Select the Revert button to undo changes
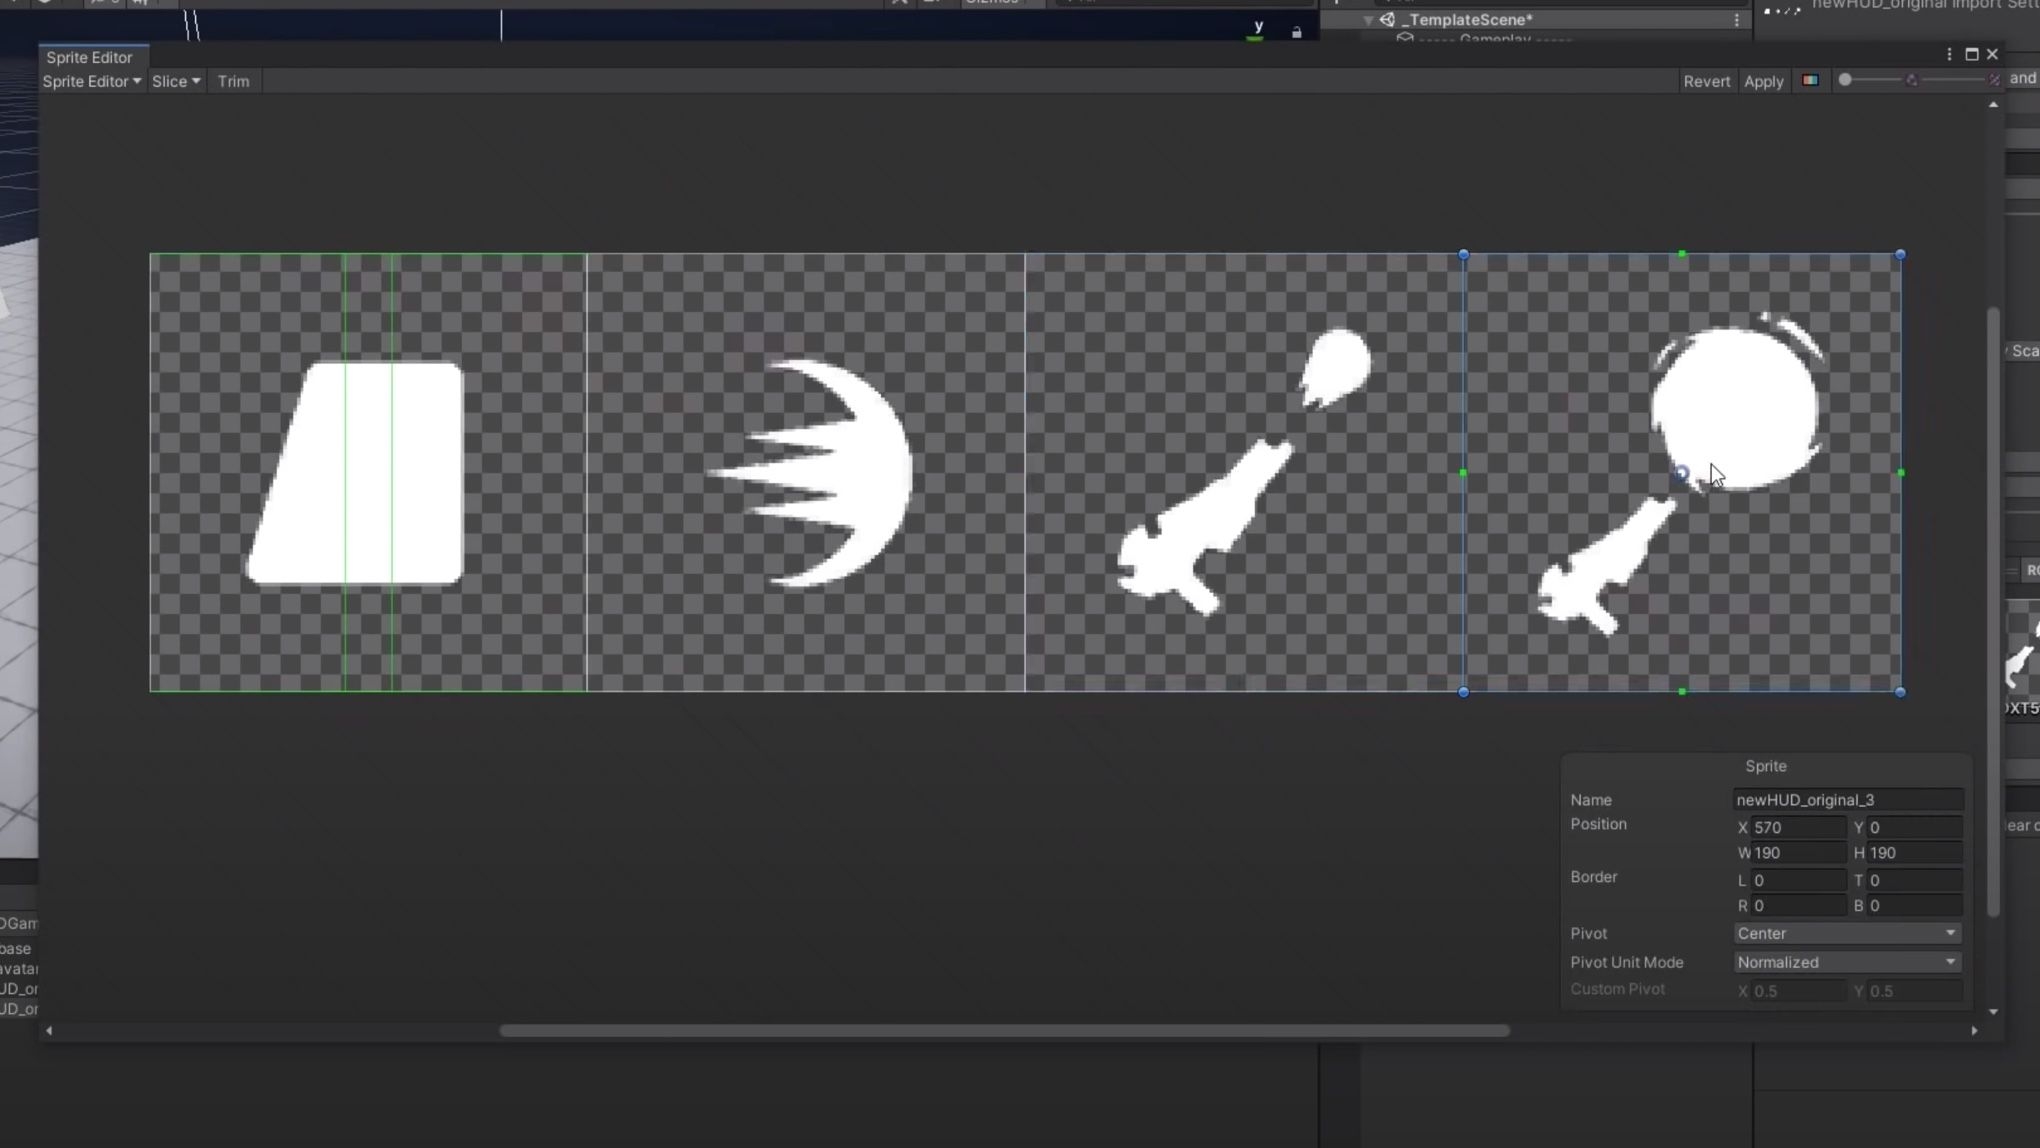Image resolution: width=2040 pixels, height=1148 pixels. 1707,80
